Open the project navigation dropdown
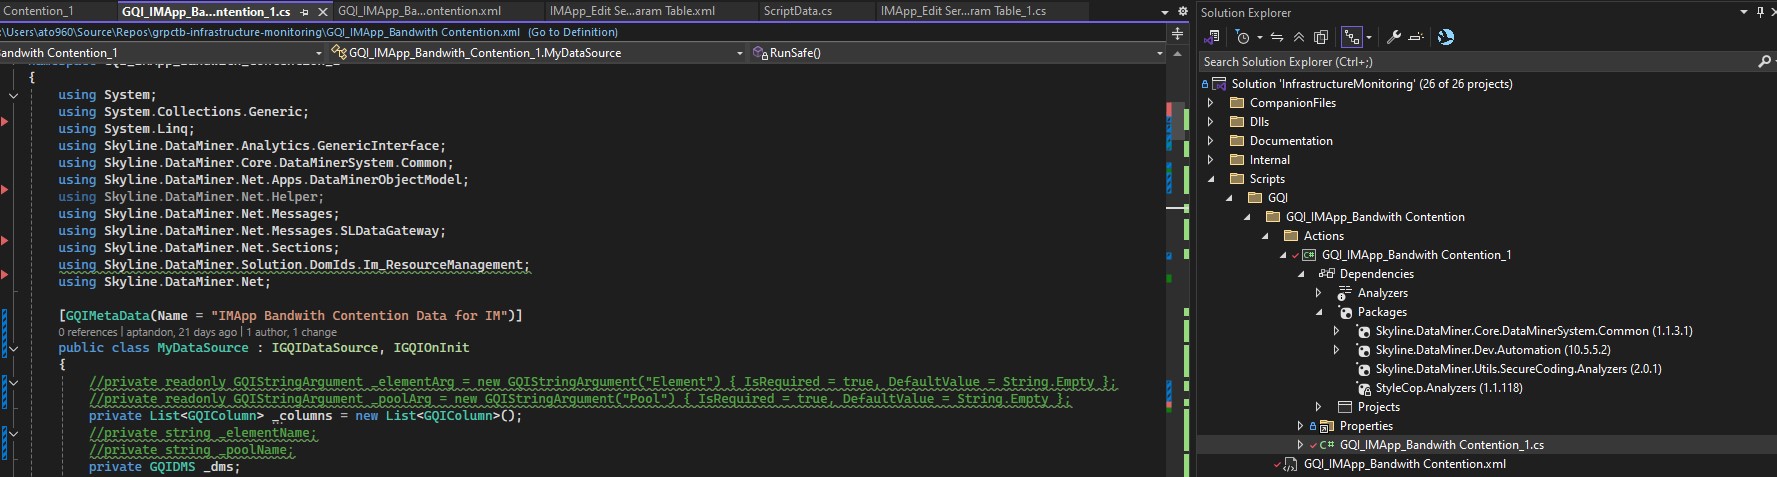 [319, 53]
